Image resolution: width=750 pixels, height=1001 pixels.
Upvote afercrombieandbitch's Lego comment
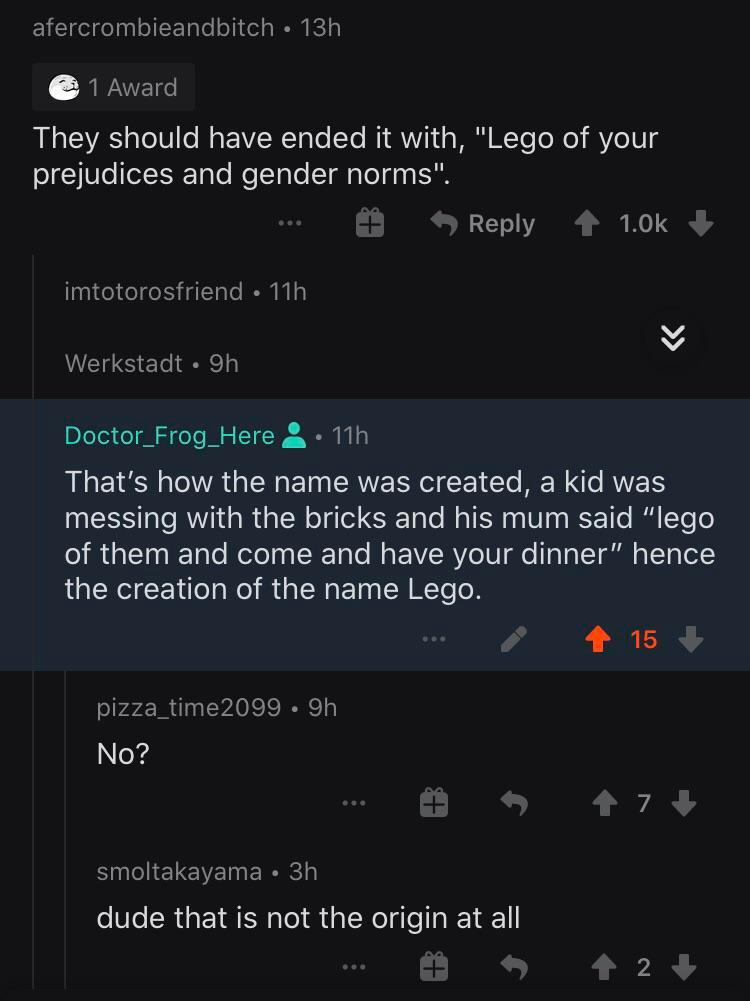[x=589, y=223]
